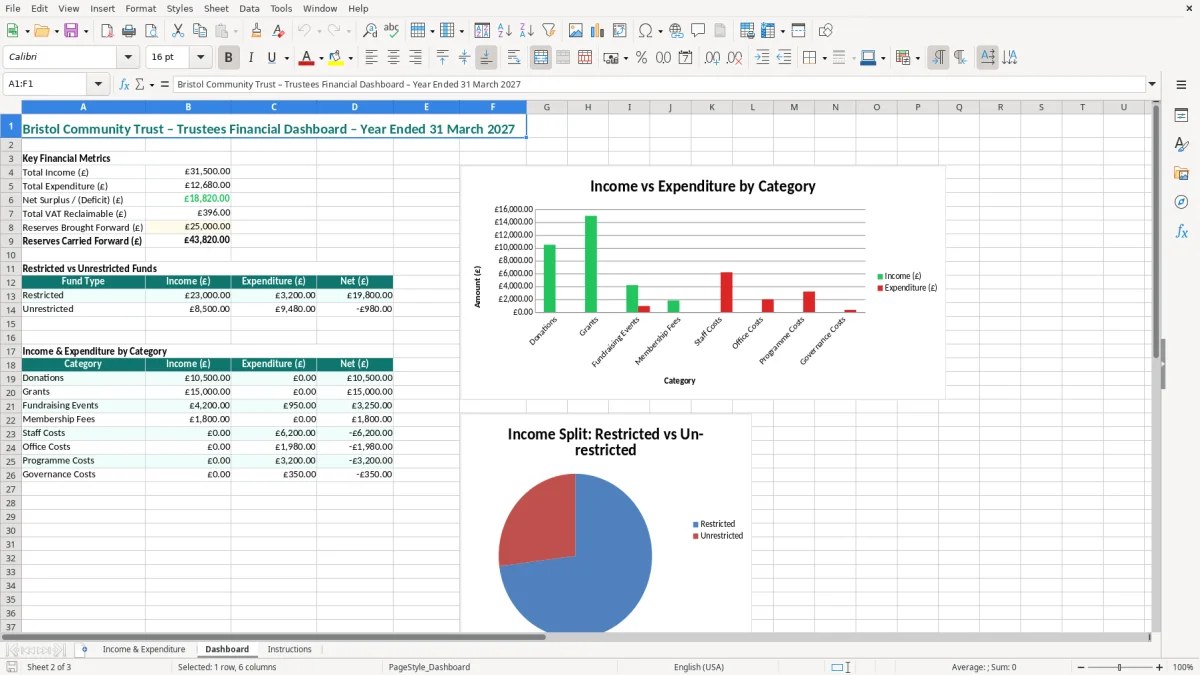Expand the Font Size dropdown
Image resolution: width=1200 pixels, height=675 pixels.
point(200,58)
